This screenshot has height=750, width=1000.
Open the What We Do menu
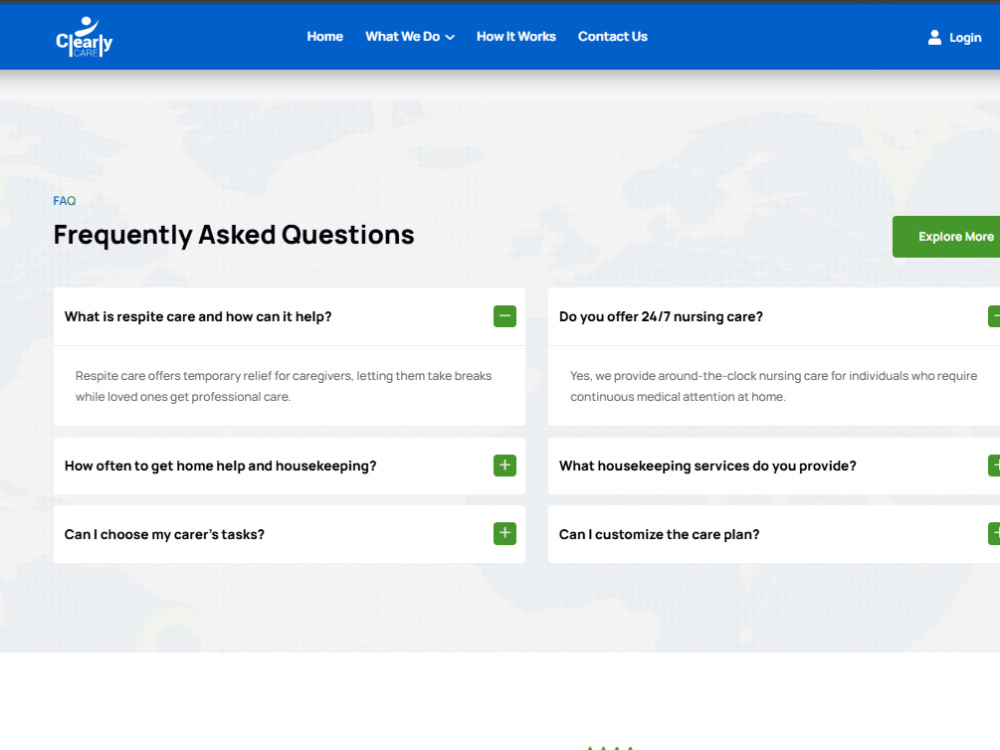410,37
